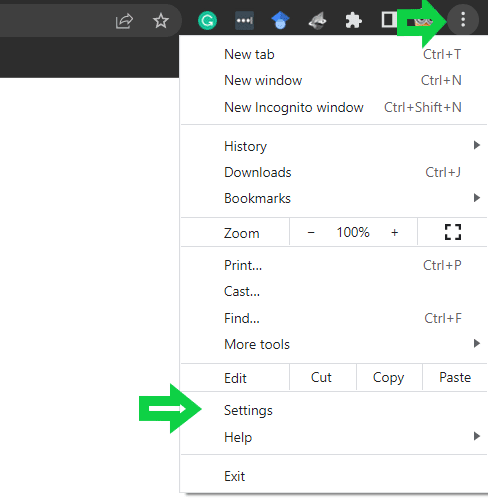The height and width of the screenshot is (502, 488).
Task: Toggle the side panel icon
Action: point(389,20)
